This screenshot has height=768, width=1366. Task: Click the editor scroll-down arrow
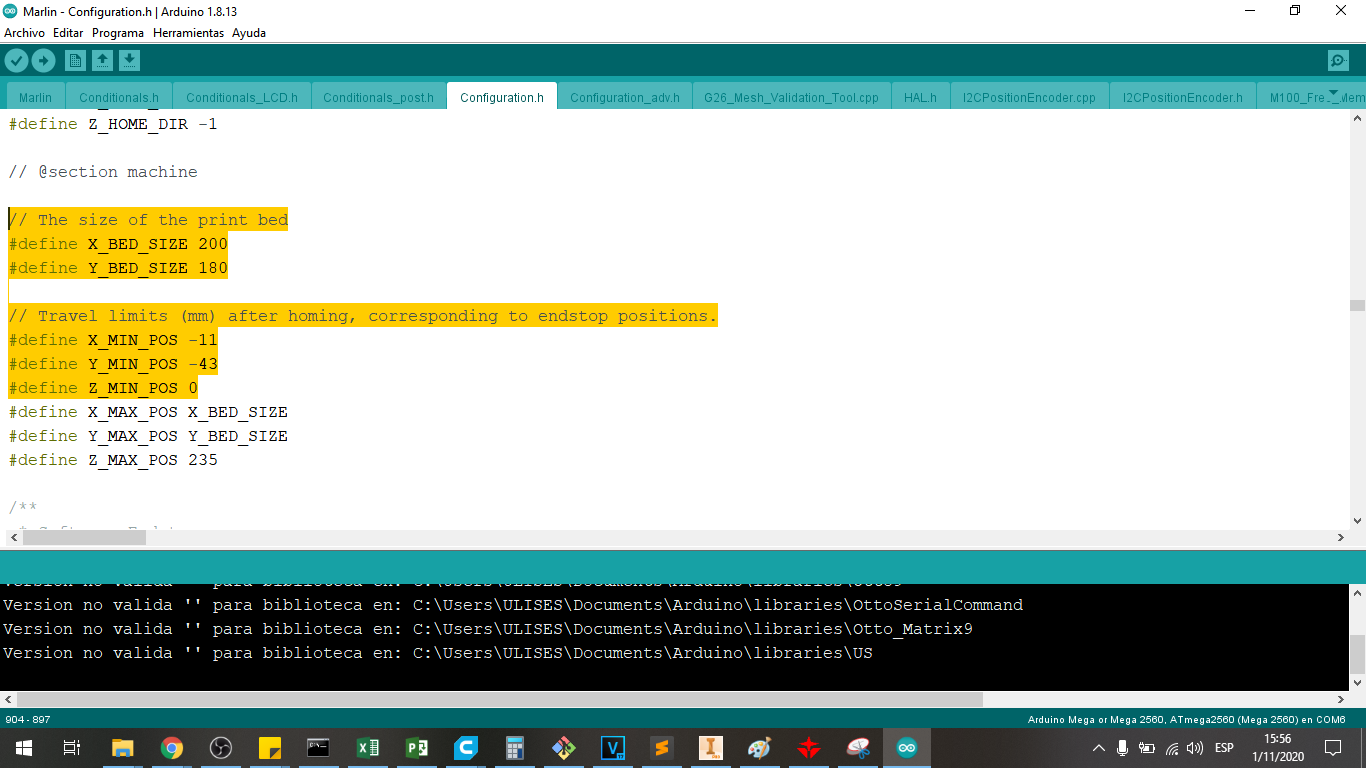click(x=1357, y=521)
